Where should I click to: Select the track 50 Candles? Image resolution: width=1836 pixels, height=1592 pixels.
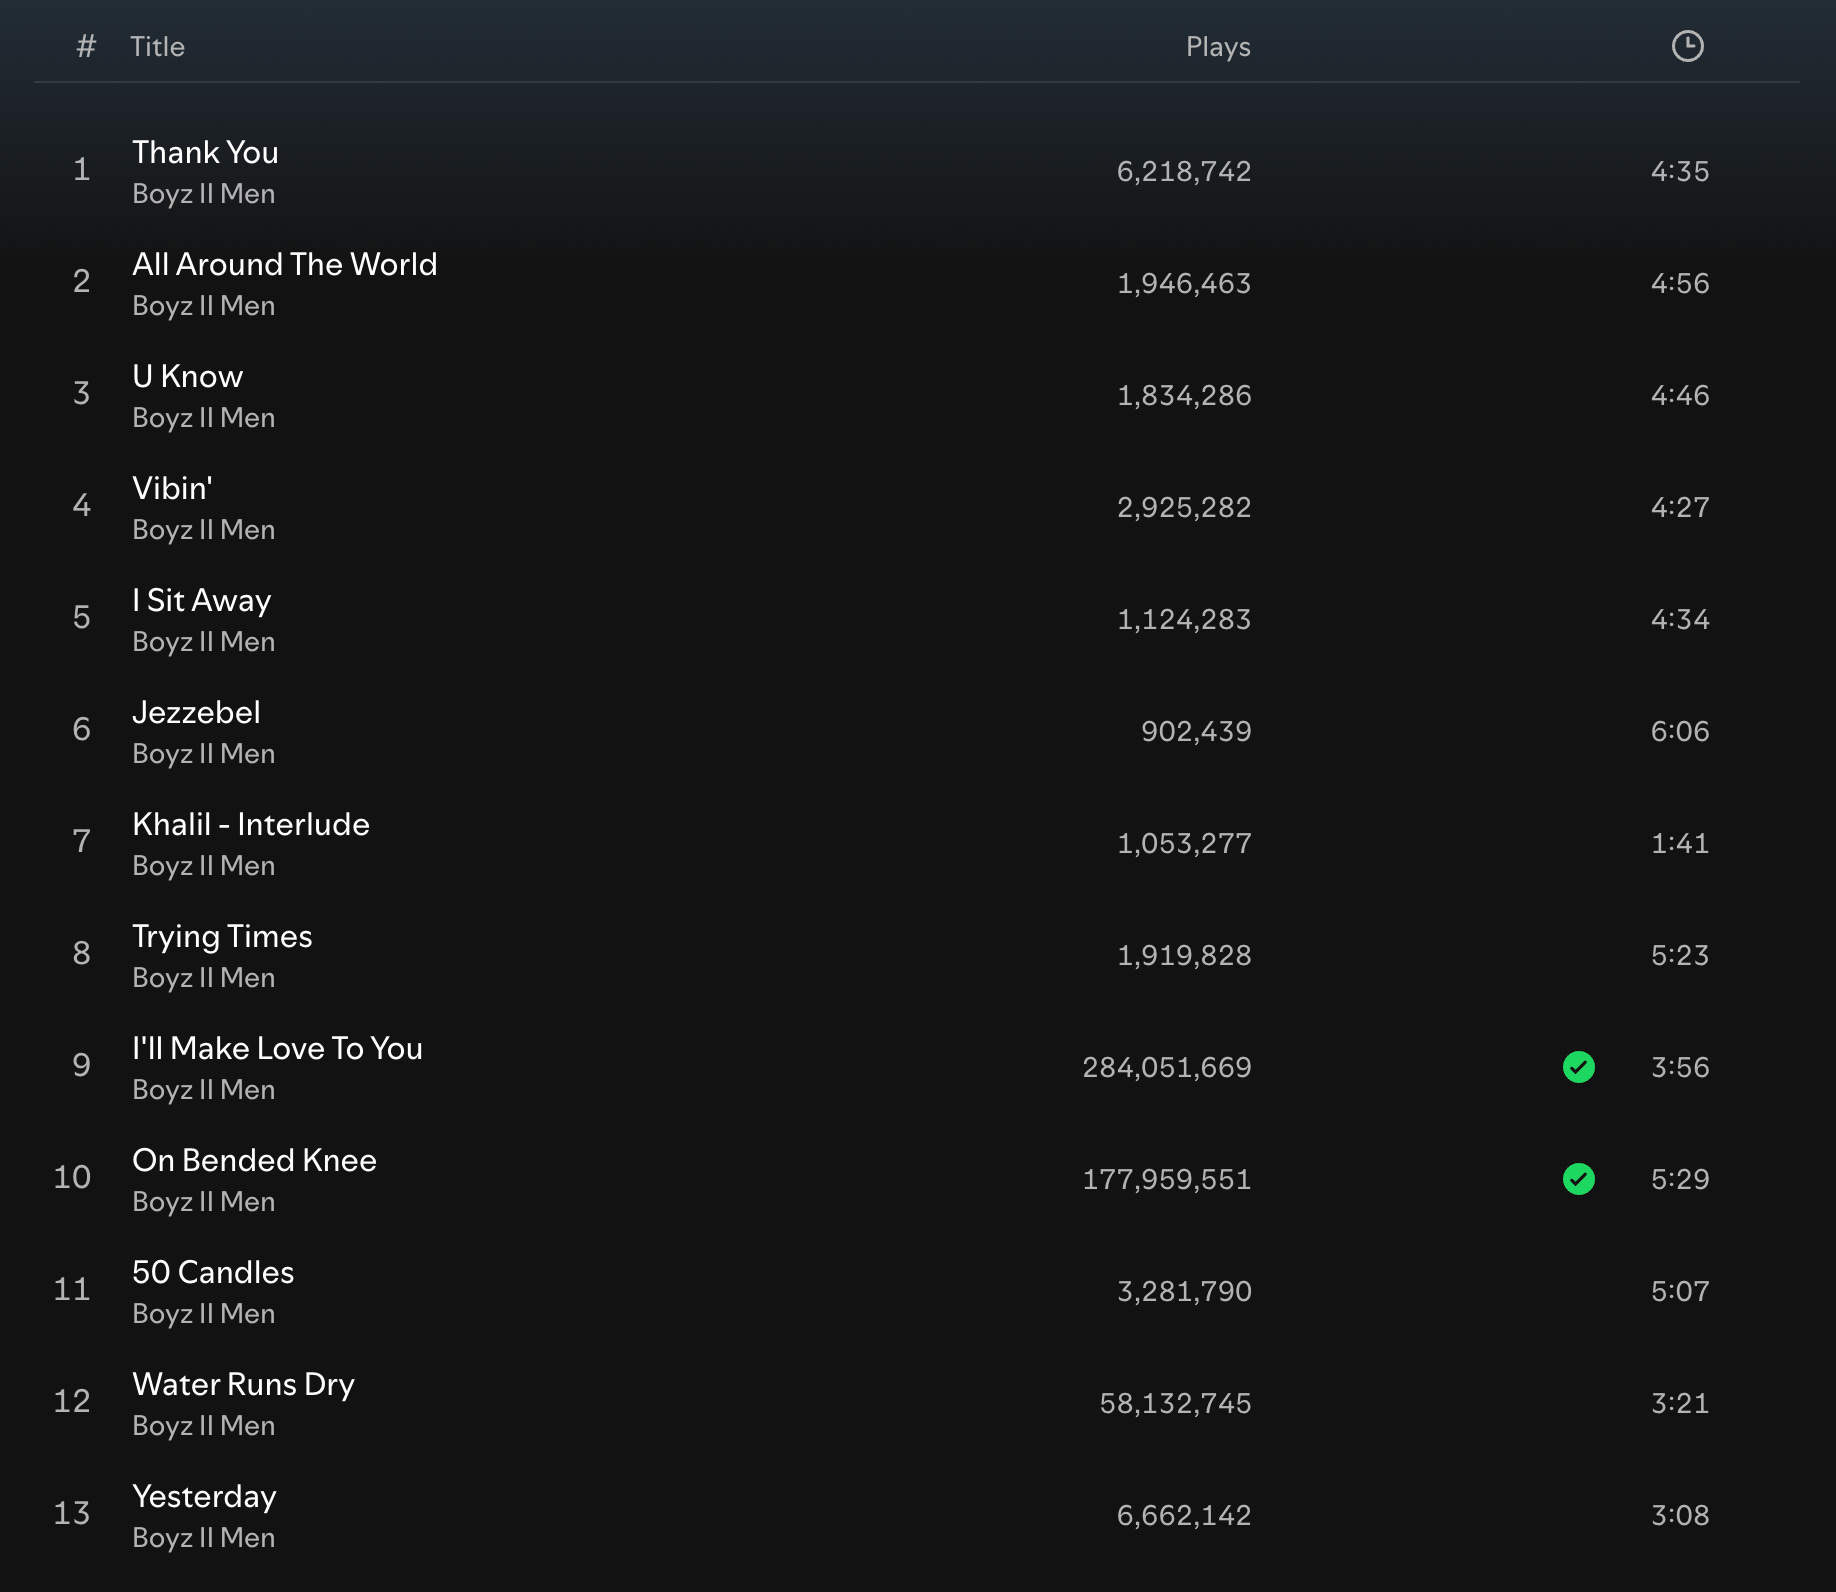point(213,1272)
